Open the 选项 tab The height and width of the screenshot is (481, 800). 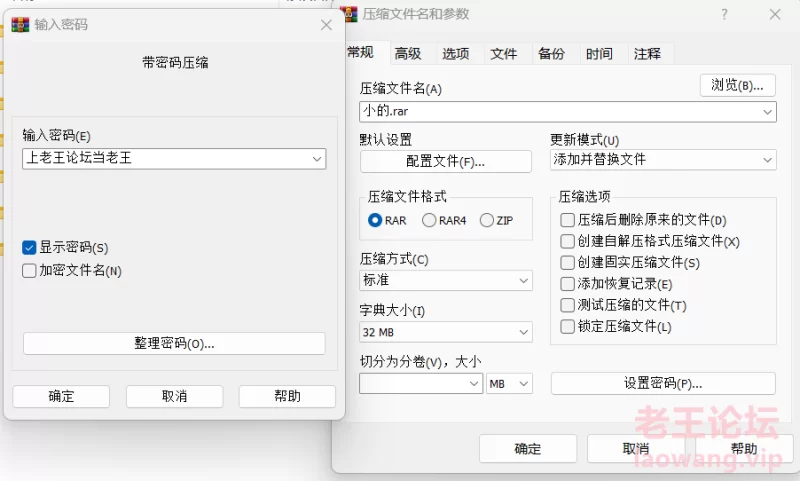(456, 54)
